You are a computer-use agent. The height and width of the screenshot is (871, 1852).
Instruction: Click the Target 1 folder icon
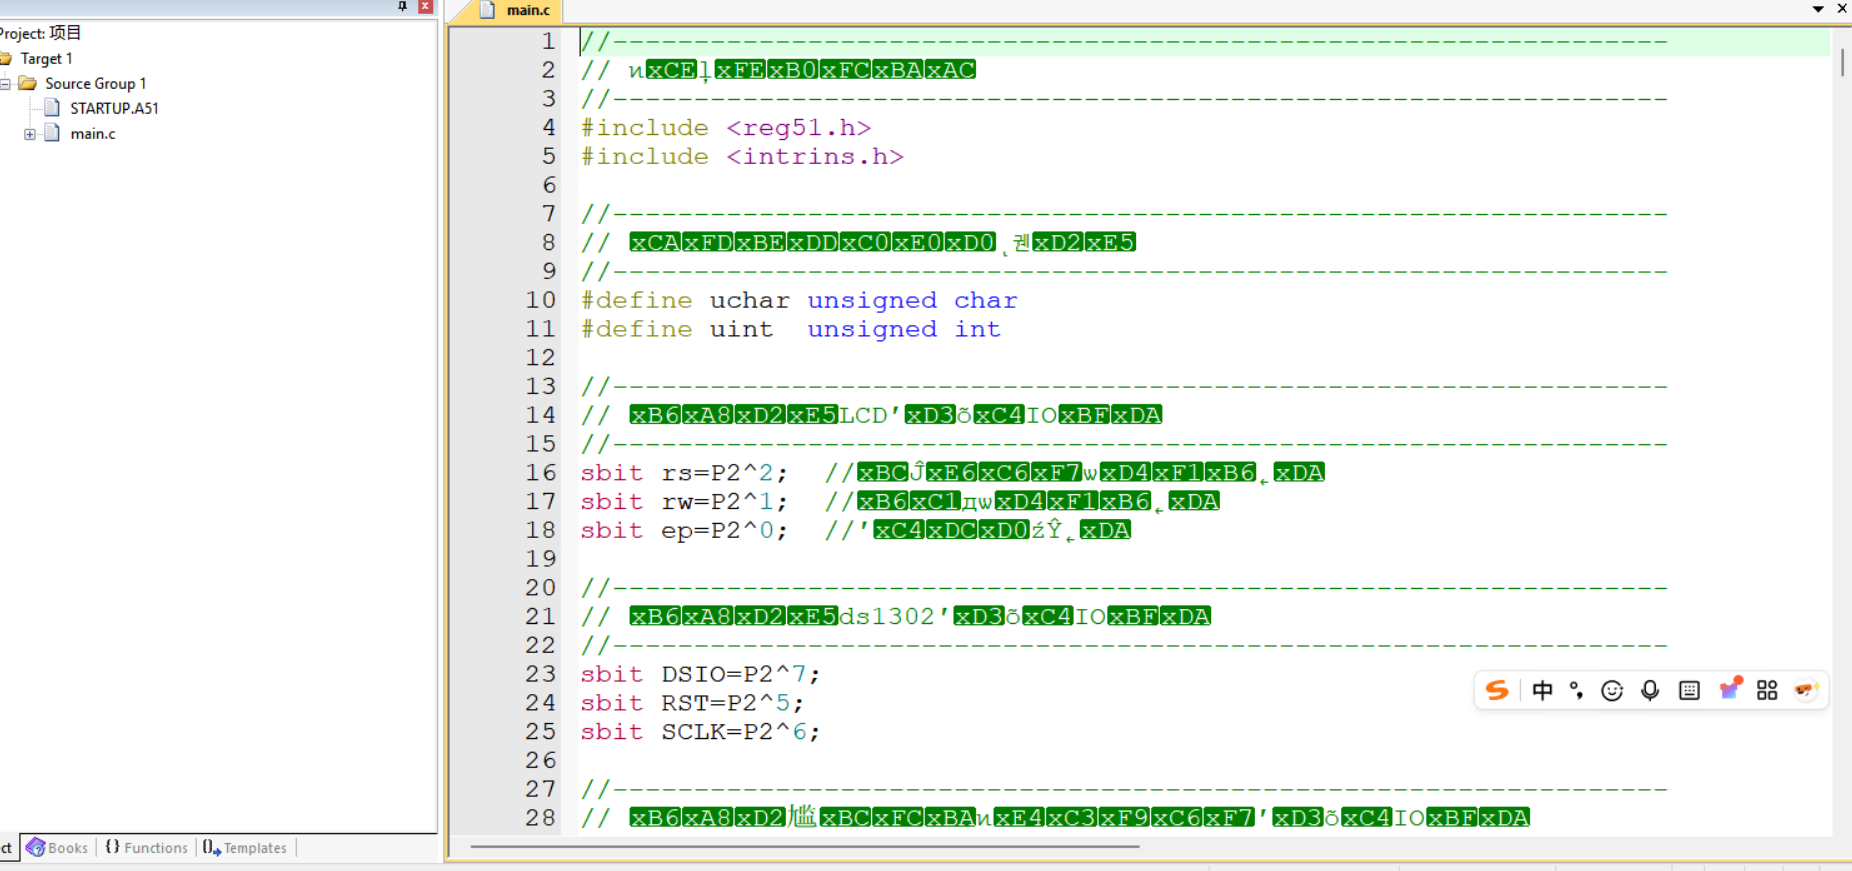coord(5,59)
